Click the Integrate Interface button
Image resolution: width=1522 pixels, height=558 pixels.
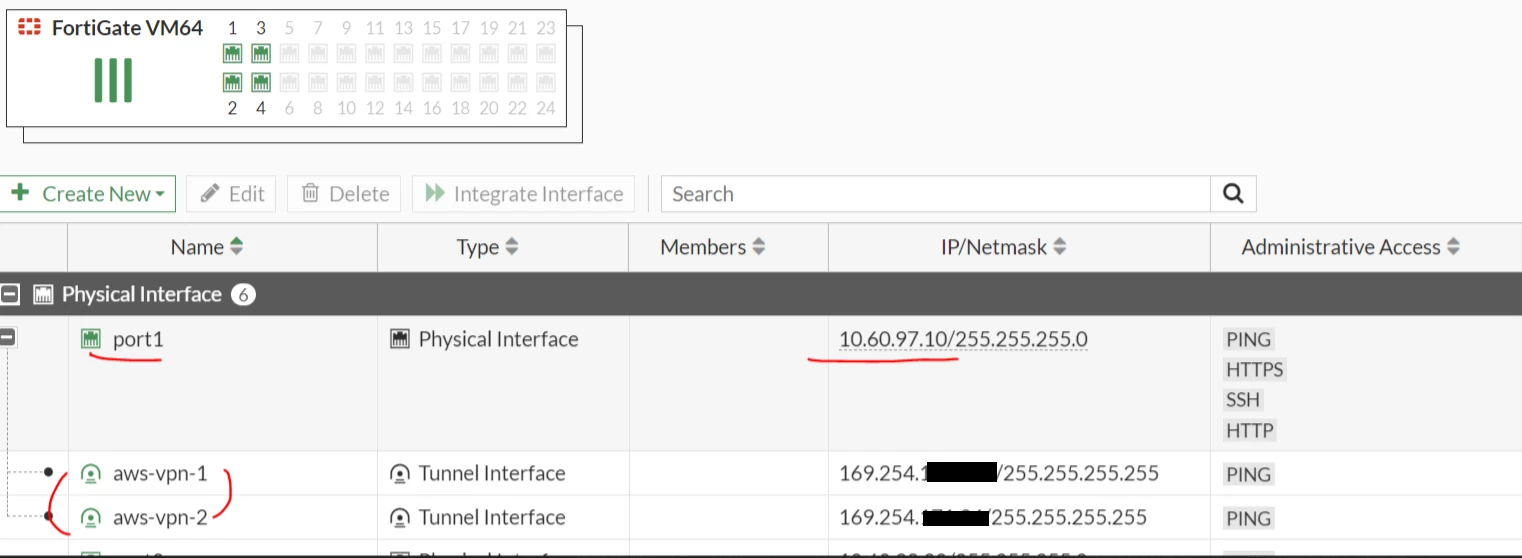point(524,194)
